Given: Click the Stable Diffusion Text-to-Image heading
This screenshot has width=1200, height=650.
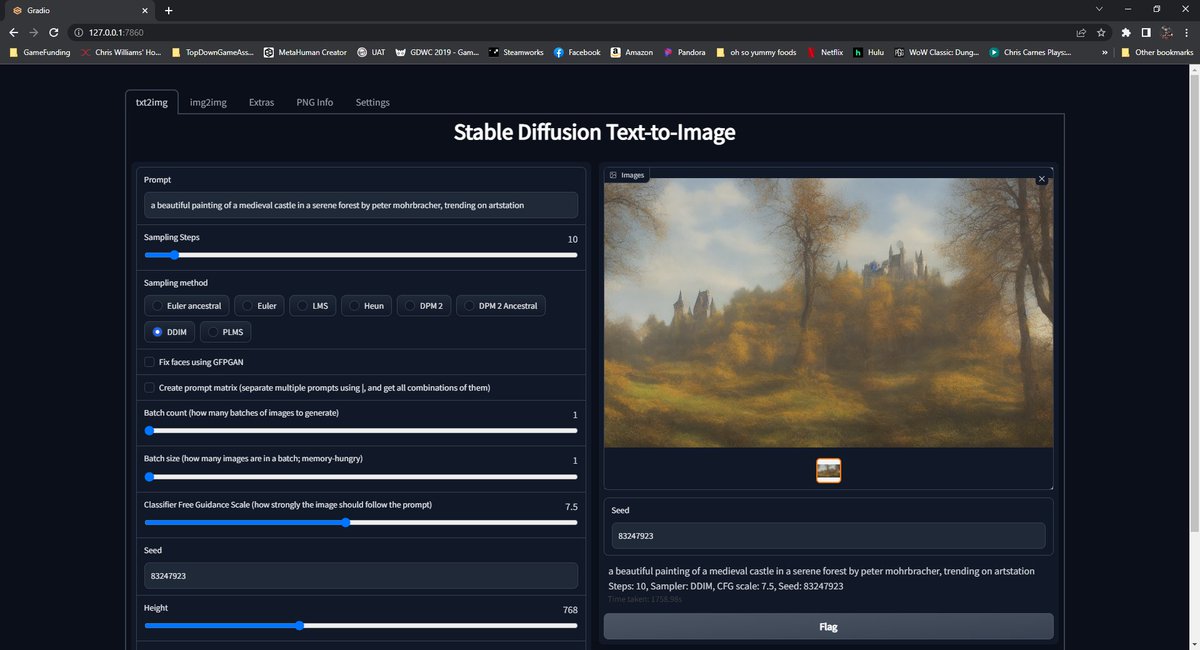Looking at the screenshot, I should (595, 132).
